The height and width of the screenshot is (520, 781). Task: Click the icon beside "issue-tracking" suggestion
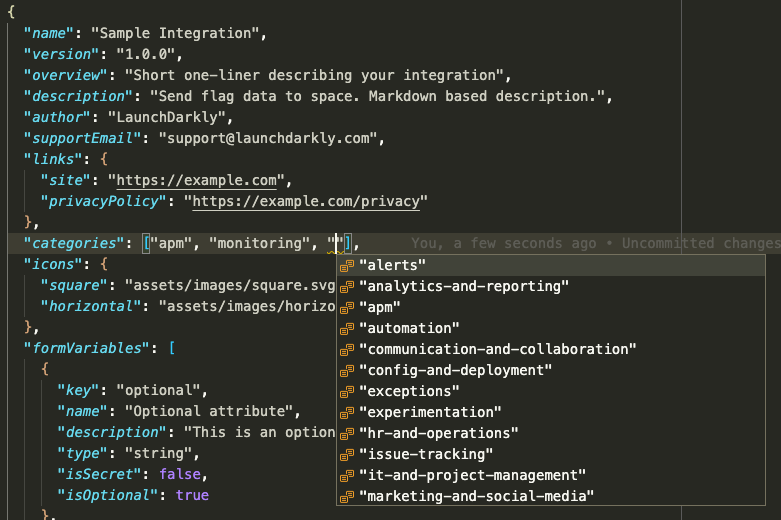pos(347,455)
